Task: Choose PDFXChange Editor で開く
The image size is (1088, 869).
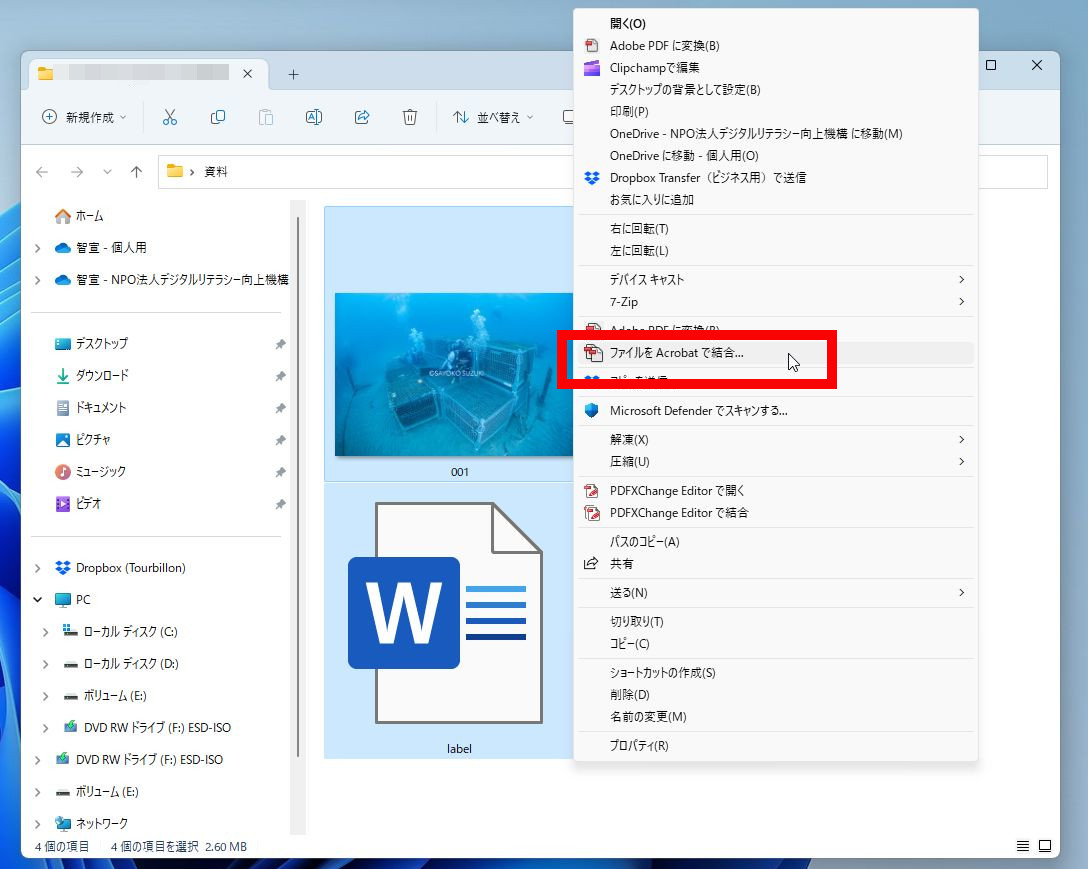Action: point(776,491)
